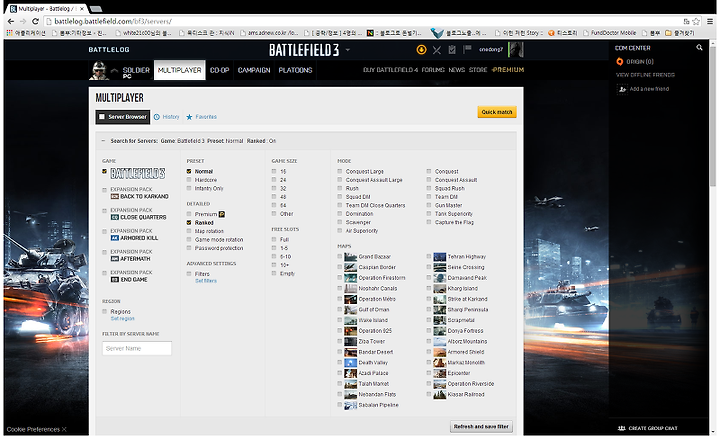Open the Campaign tab
This screenshot has height=439, width=720.
254,70
